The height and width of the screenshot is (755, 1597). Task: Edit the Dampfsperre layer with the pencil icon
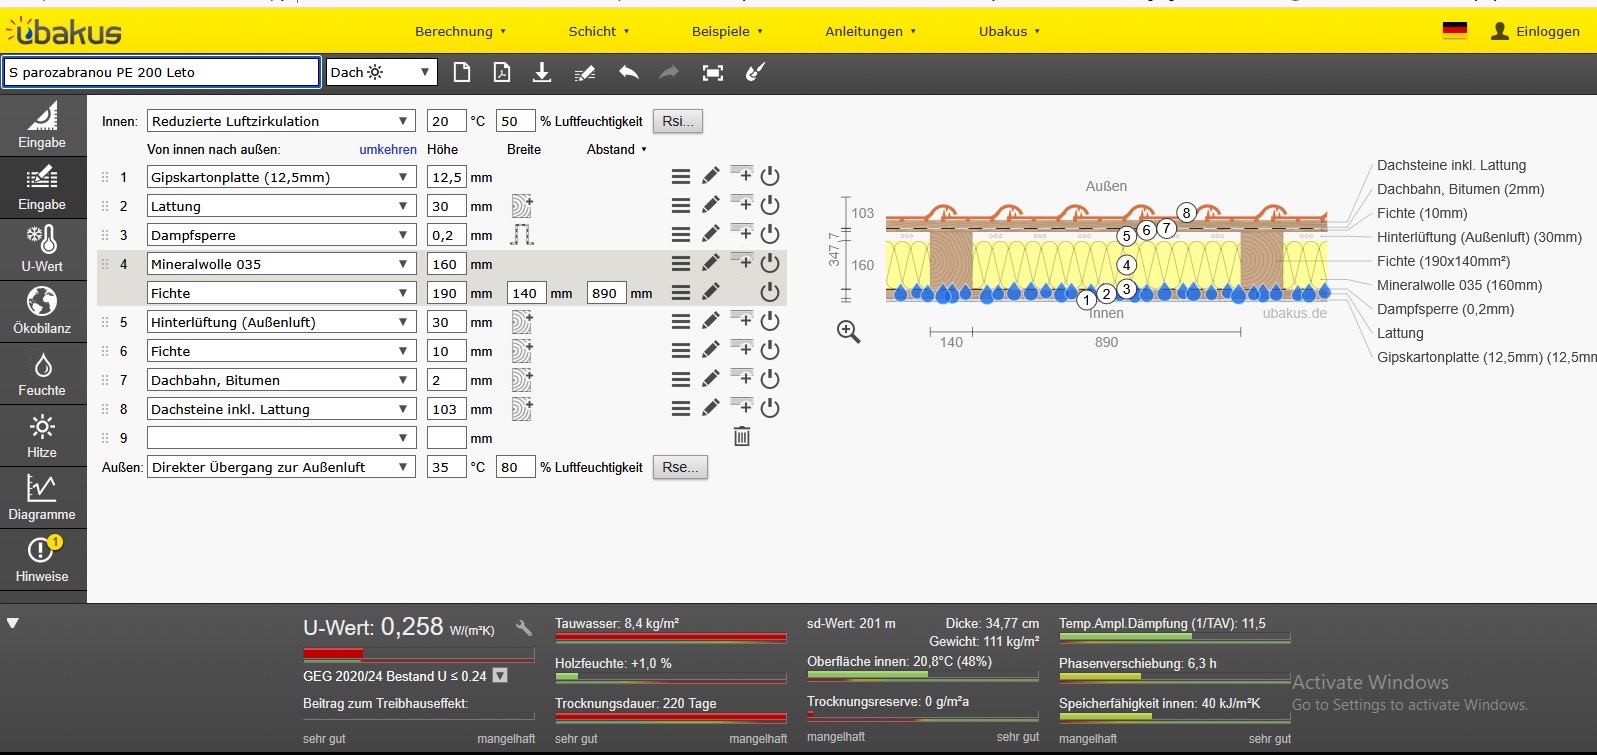710,234
